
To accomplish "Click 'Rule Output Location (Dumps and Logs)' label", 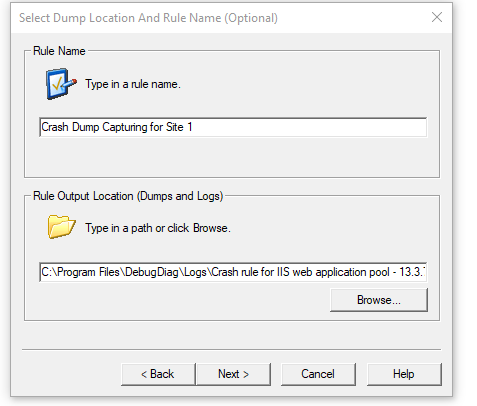I will (x=128, y=196).
